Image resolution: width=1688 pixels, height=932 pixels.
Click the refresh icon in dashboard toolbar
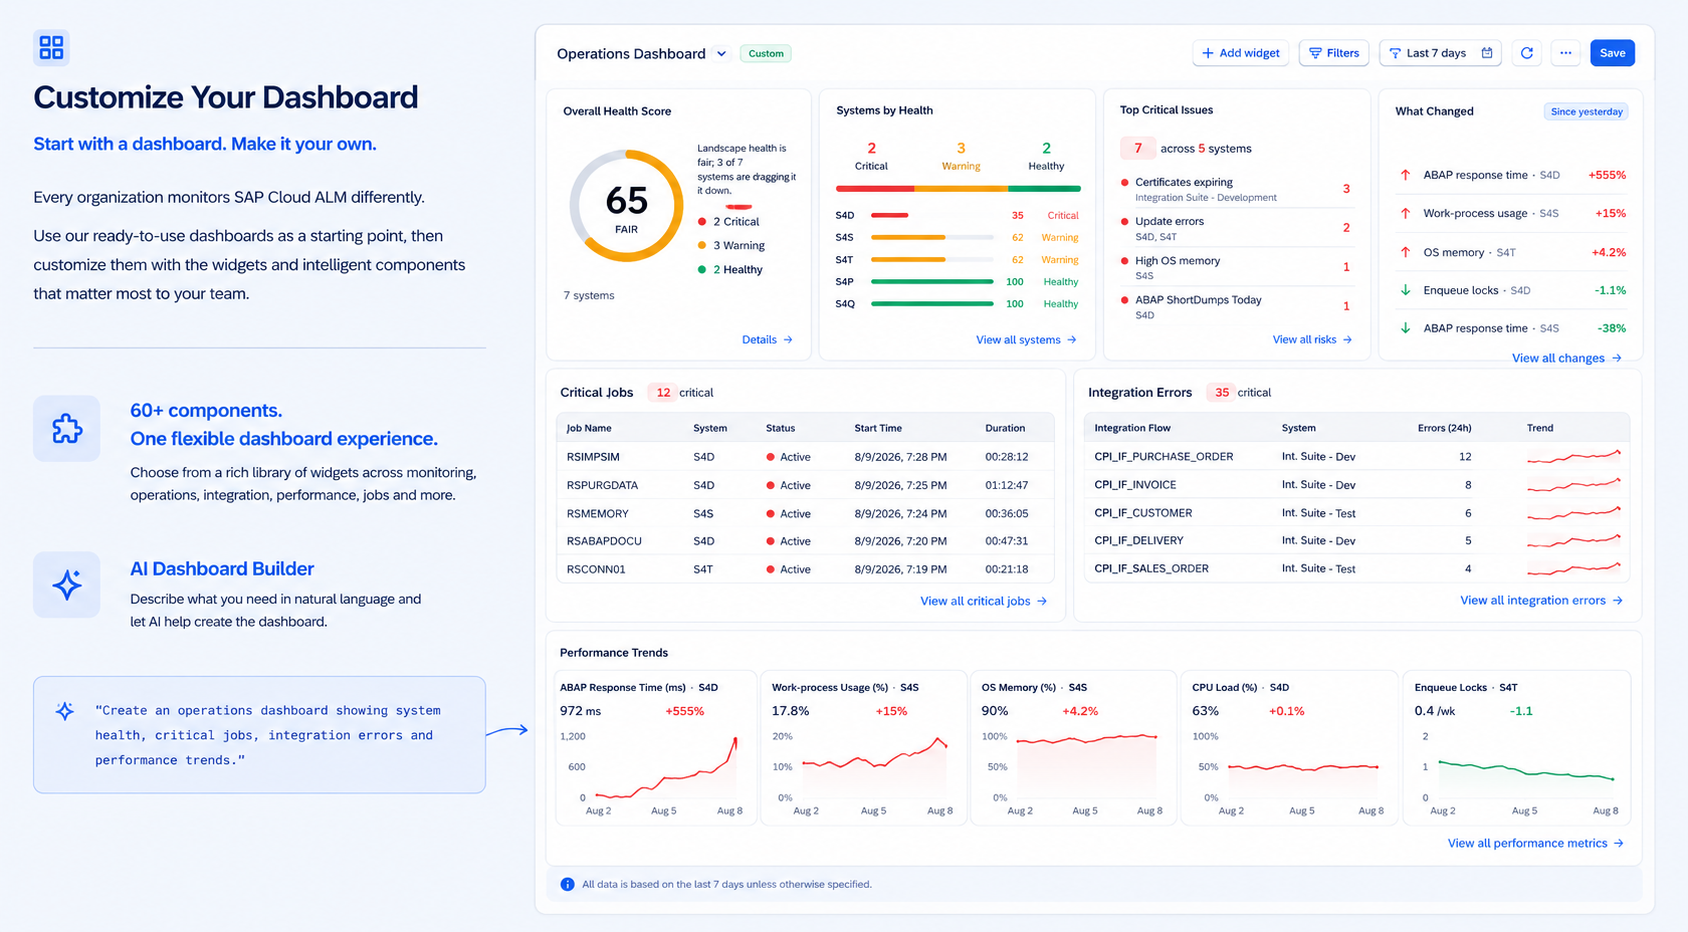1526,53
